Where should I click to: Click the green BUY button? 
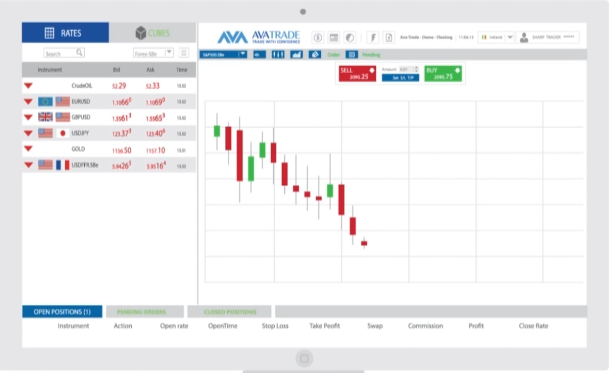443,74
